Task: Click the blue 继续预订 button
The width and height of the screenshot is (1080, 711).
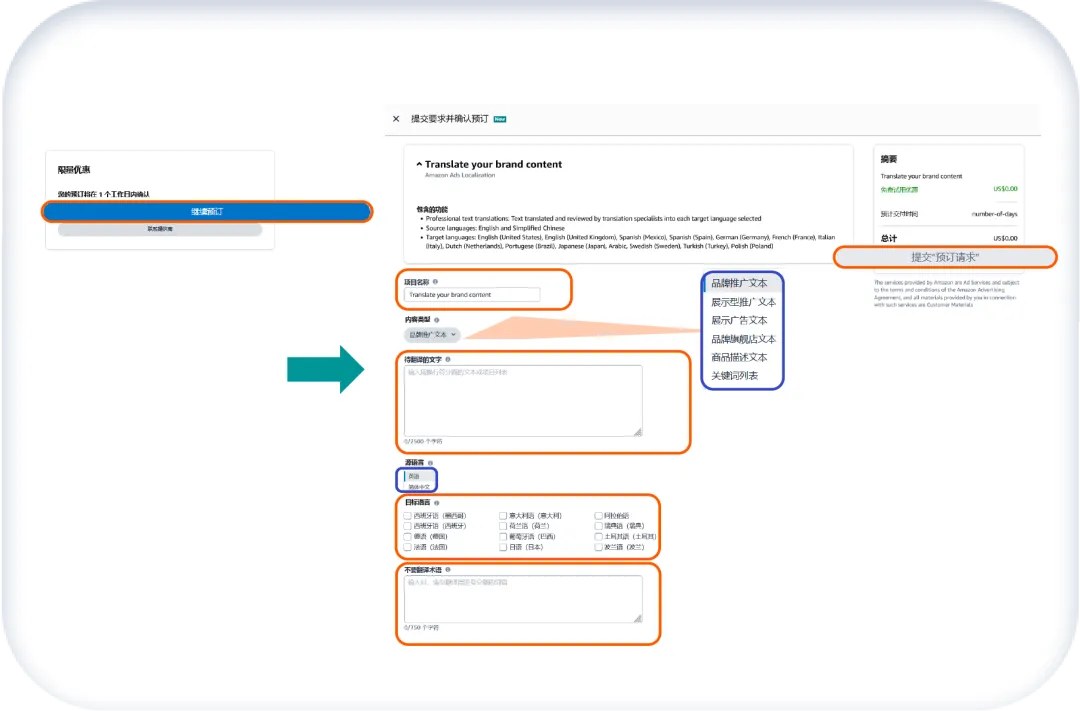Action: point(207,212)
